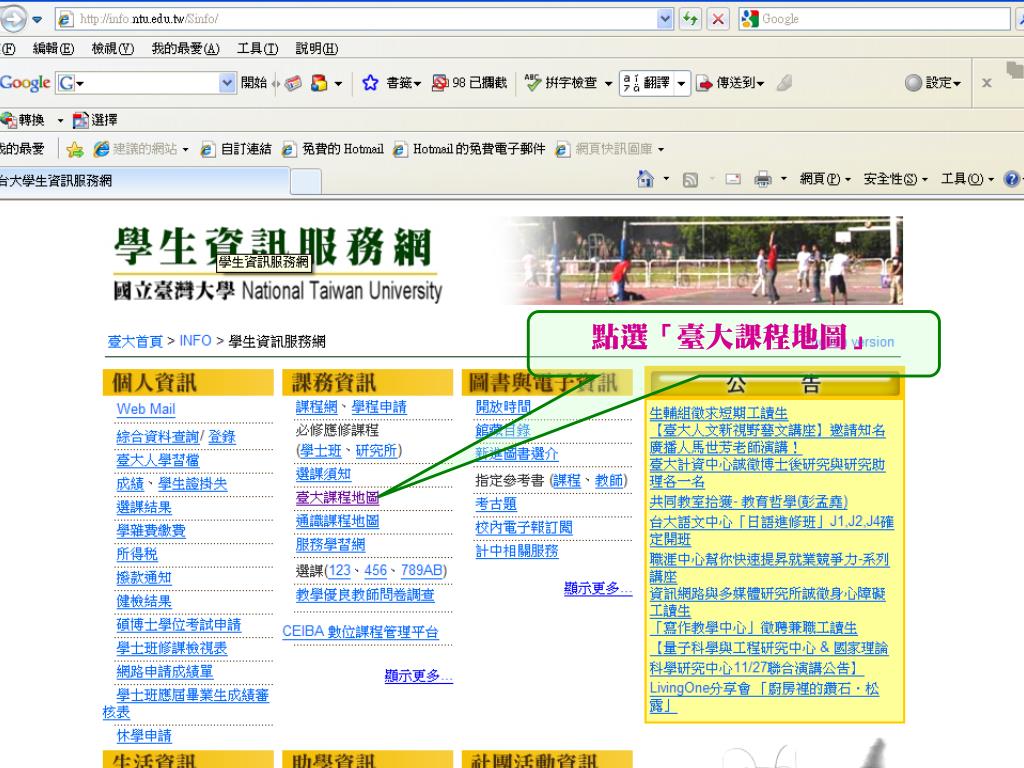
Task: Click the red stop loading icon
Action: 718,18
